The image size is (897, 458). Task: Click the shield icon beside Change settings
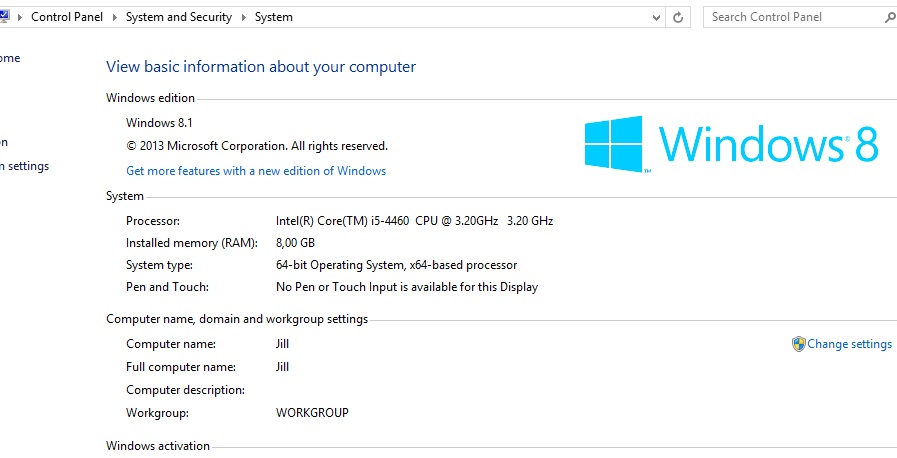pyautogui.click(x=799, y=344)
